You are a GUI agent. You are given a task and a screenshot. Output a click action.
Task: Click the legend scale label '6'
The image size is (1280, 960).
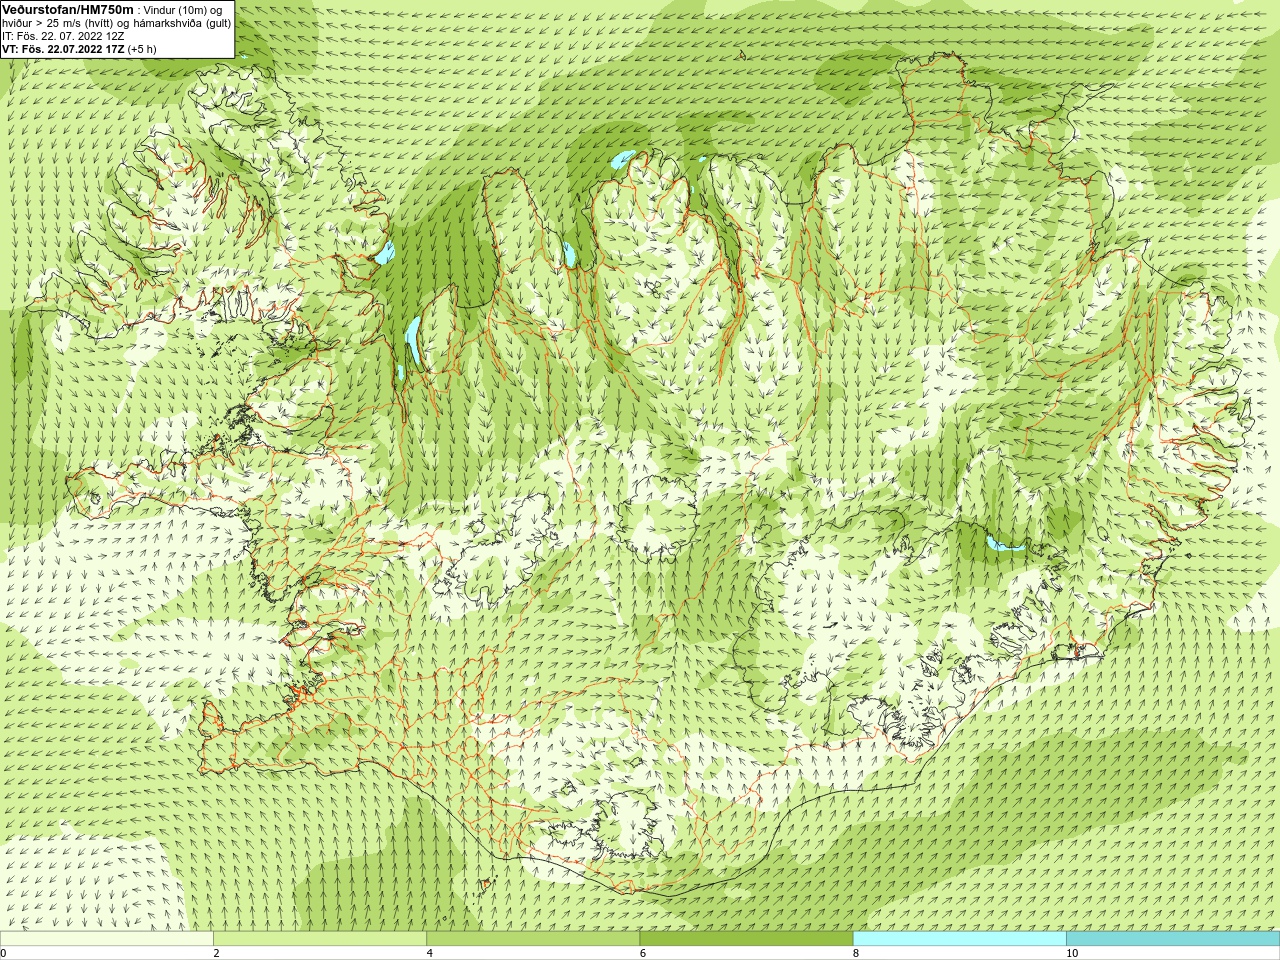point(643,953)
